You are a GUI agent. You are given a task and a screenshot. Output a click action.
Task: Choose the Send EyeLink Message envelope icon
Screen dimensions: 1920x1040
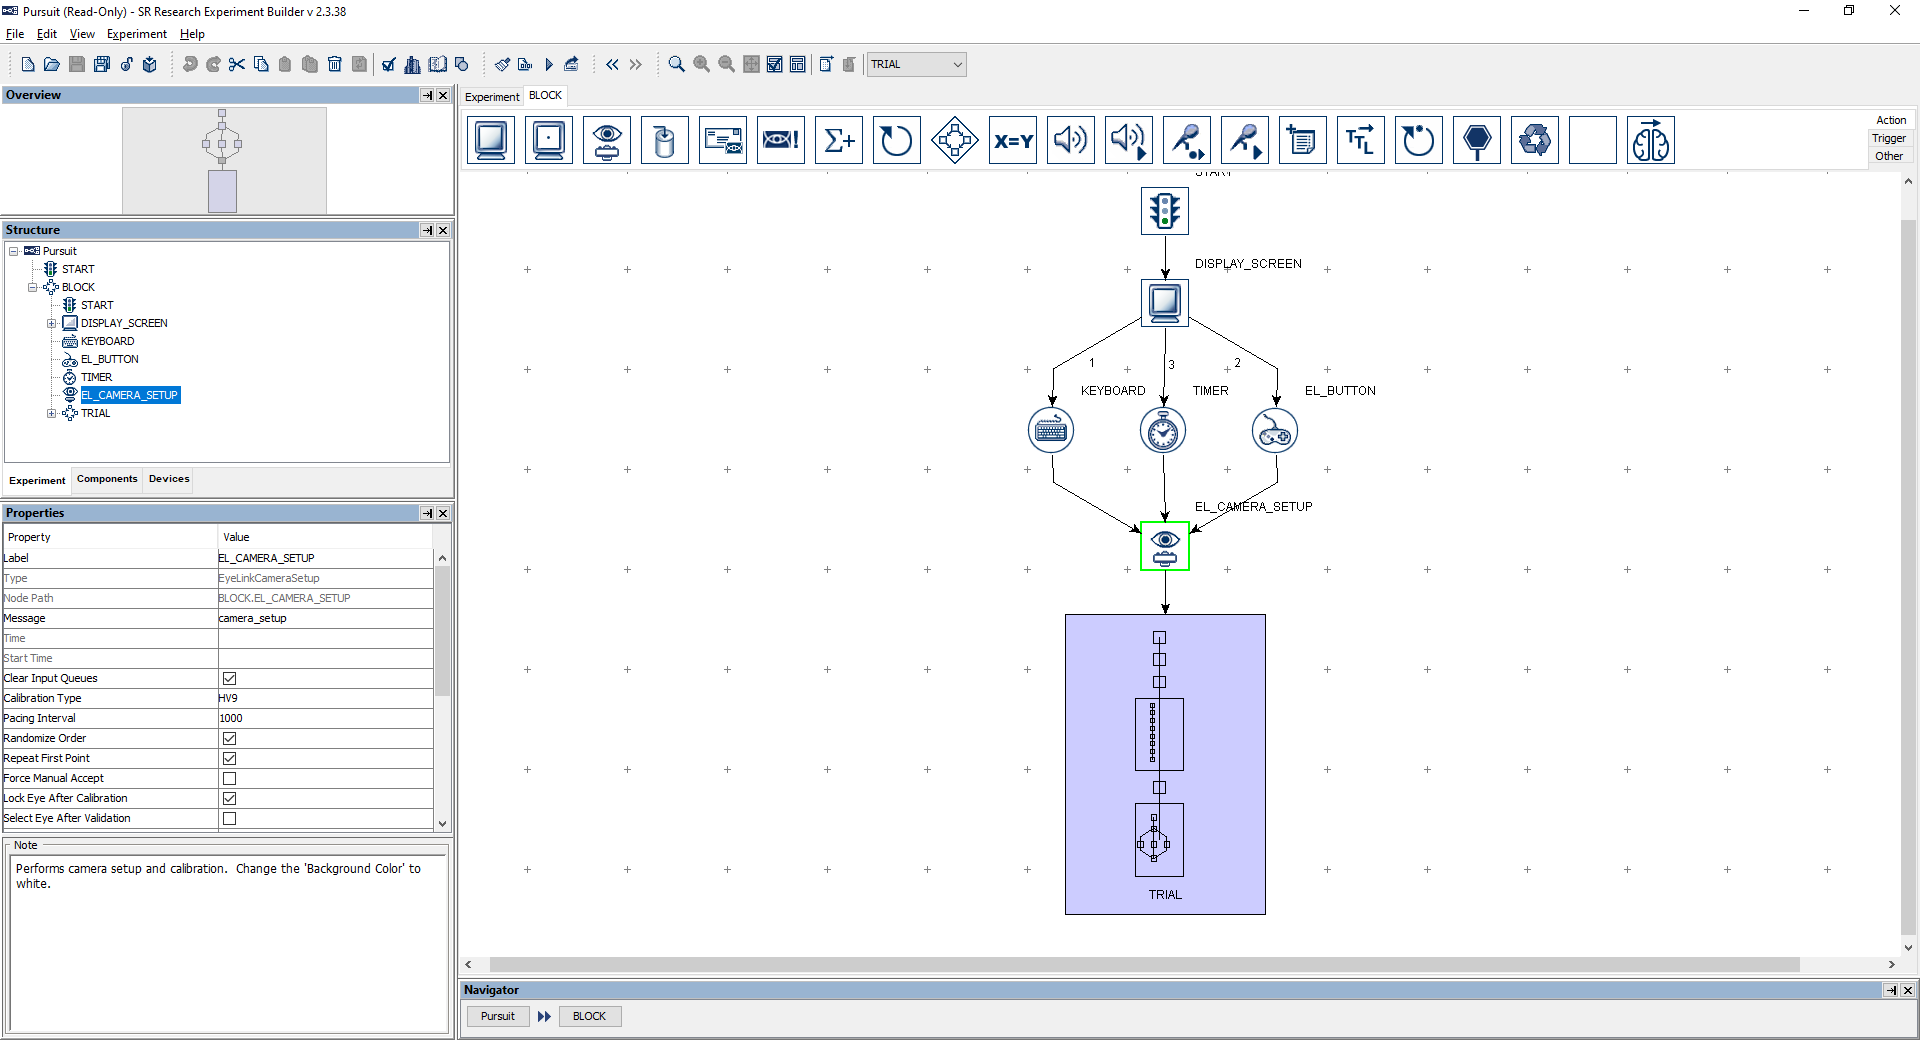pyautogui.click(x=723, y=140)
